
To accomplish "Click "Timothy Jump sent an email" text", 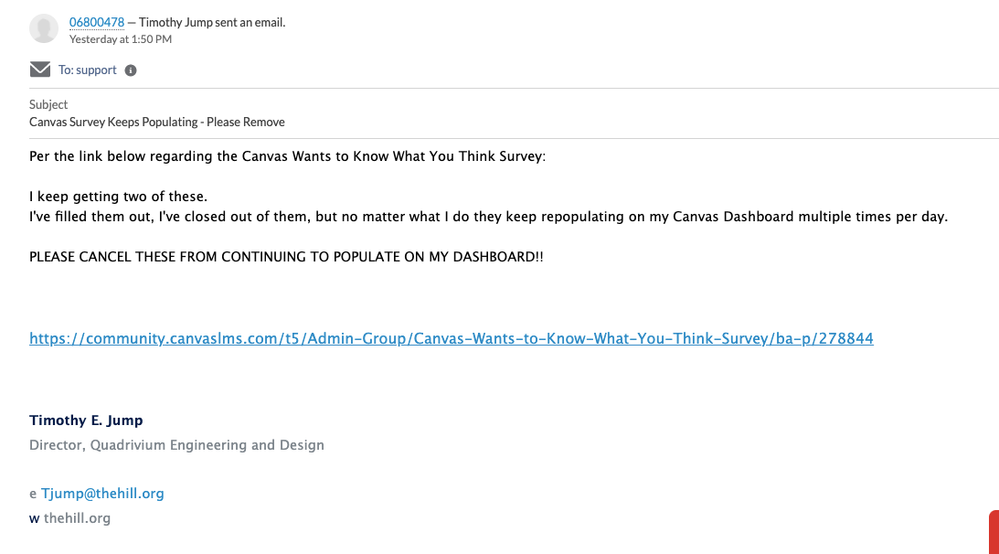I will click(x=212, y=22).
